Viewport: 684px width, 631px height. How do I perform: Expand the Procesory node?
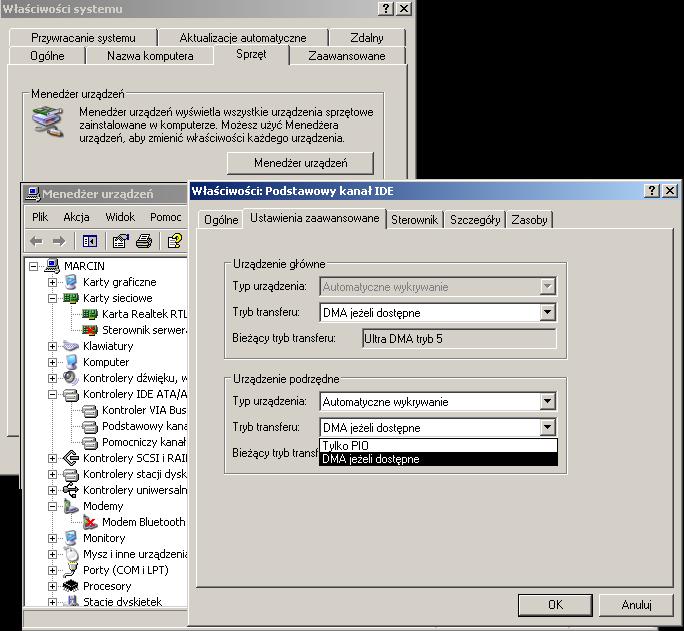52,586
